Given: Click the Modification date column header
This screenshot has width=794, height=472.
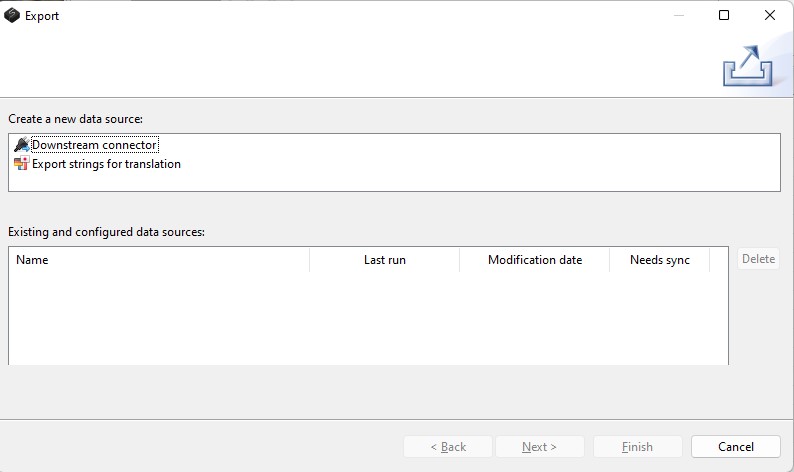Looking at the screenshot, I should coord(534,260).
